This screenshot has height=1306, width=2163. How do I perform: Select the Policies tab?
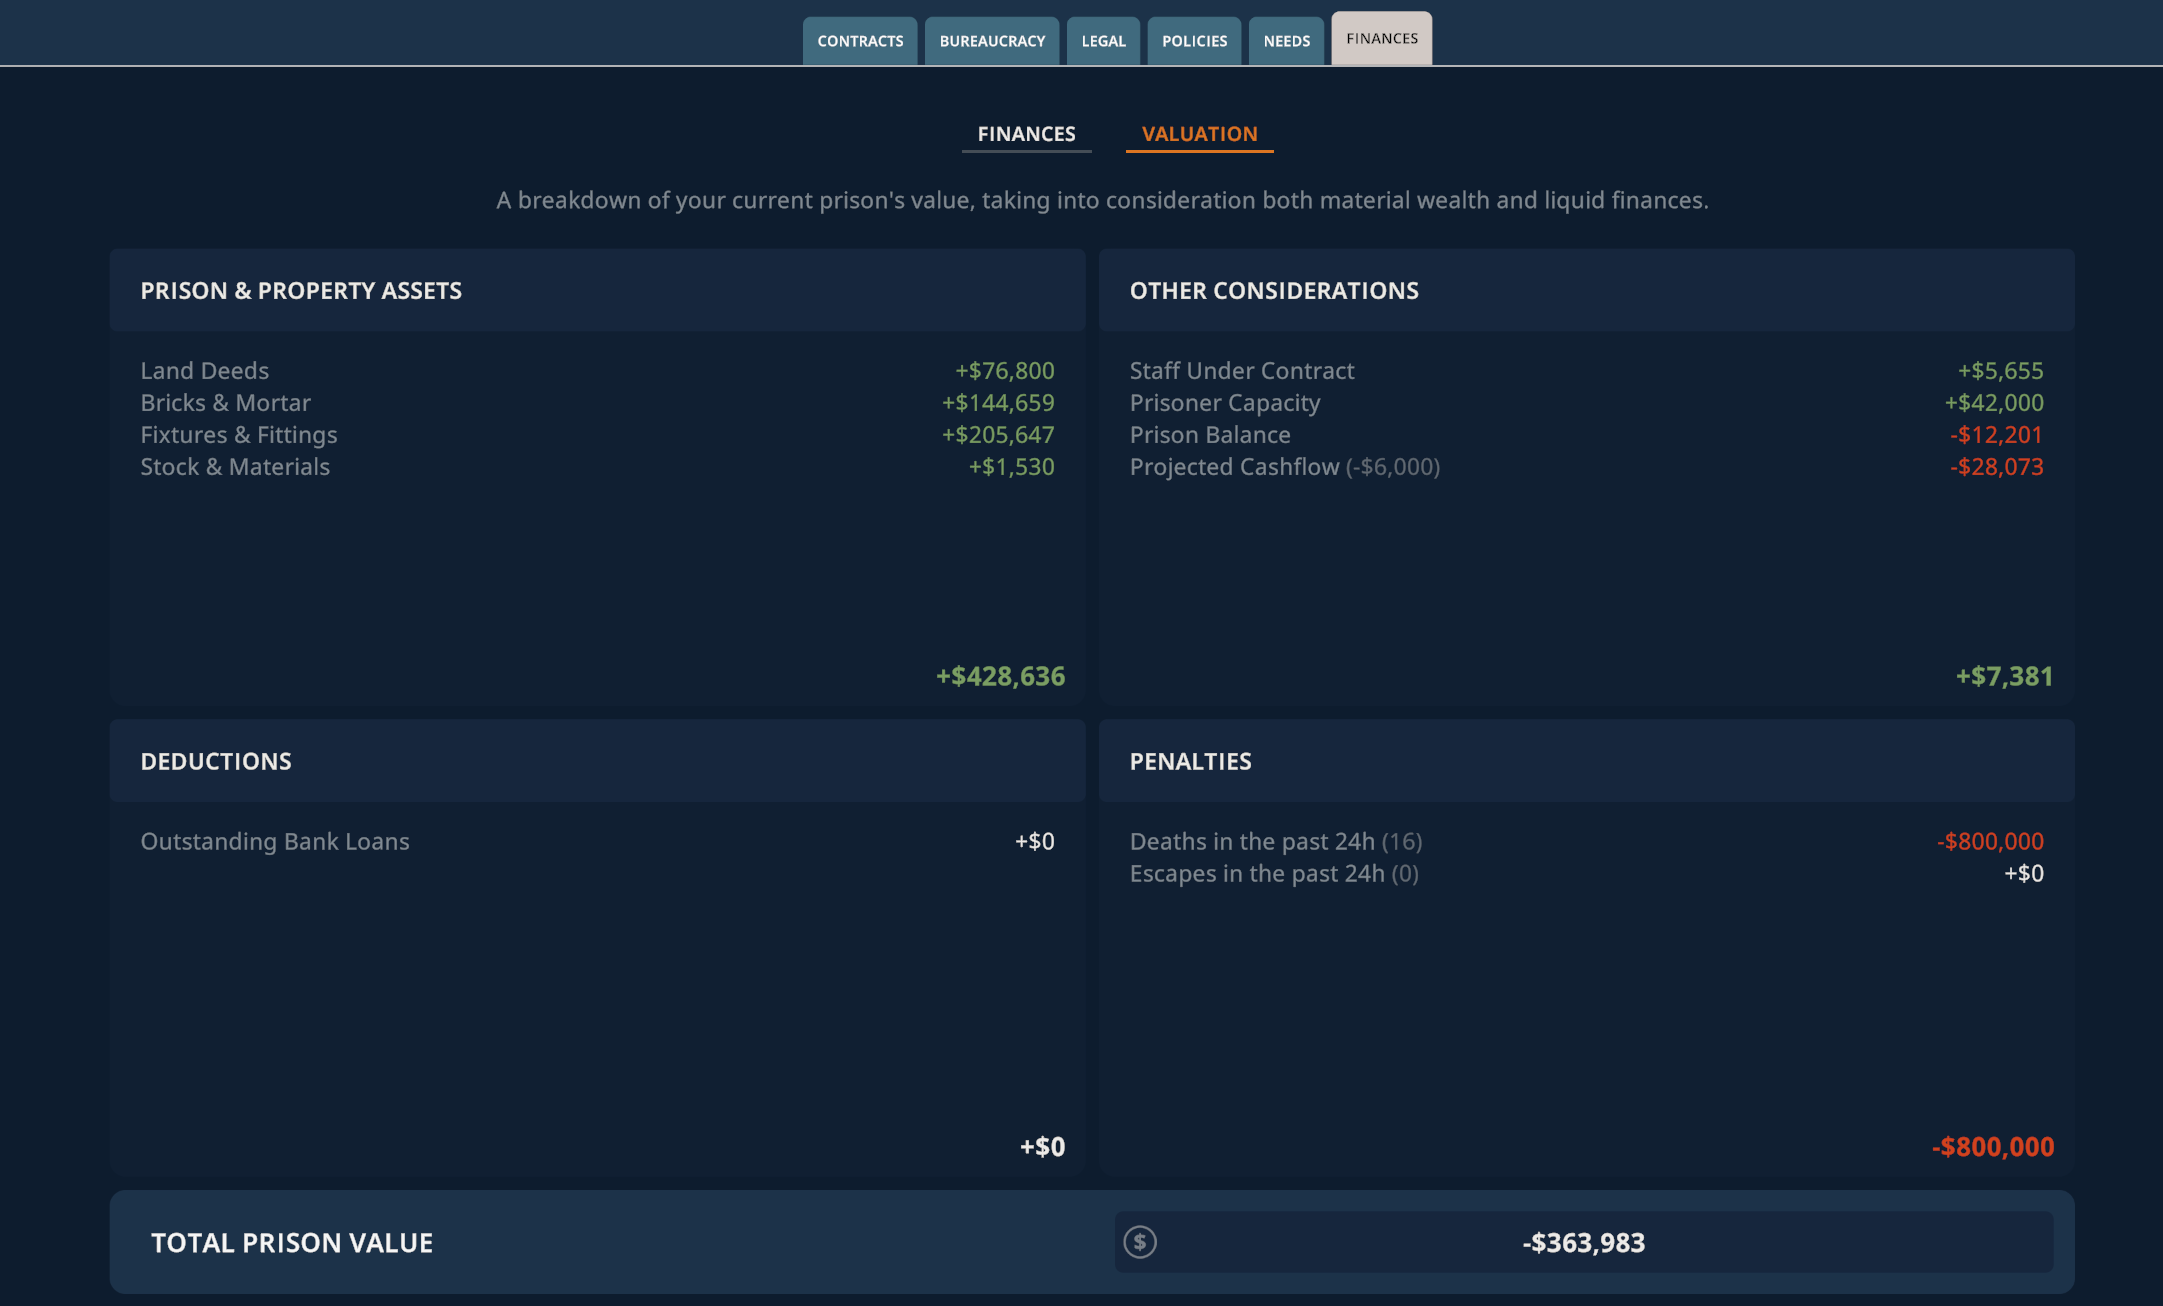(x=1193, y=41)
